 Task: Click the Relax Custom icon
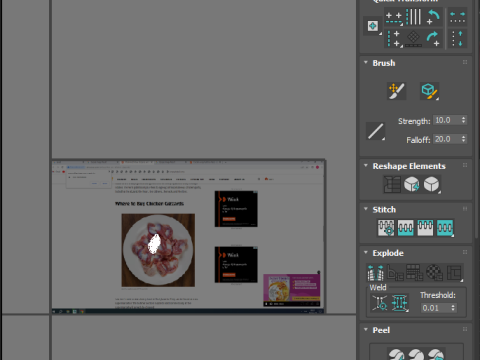431,184
